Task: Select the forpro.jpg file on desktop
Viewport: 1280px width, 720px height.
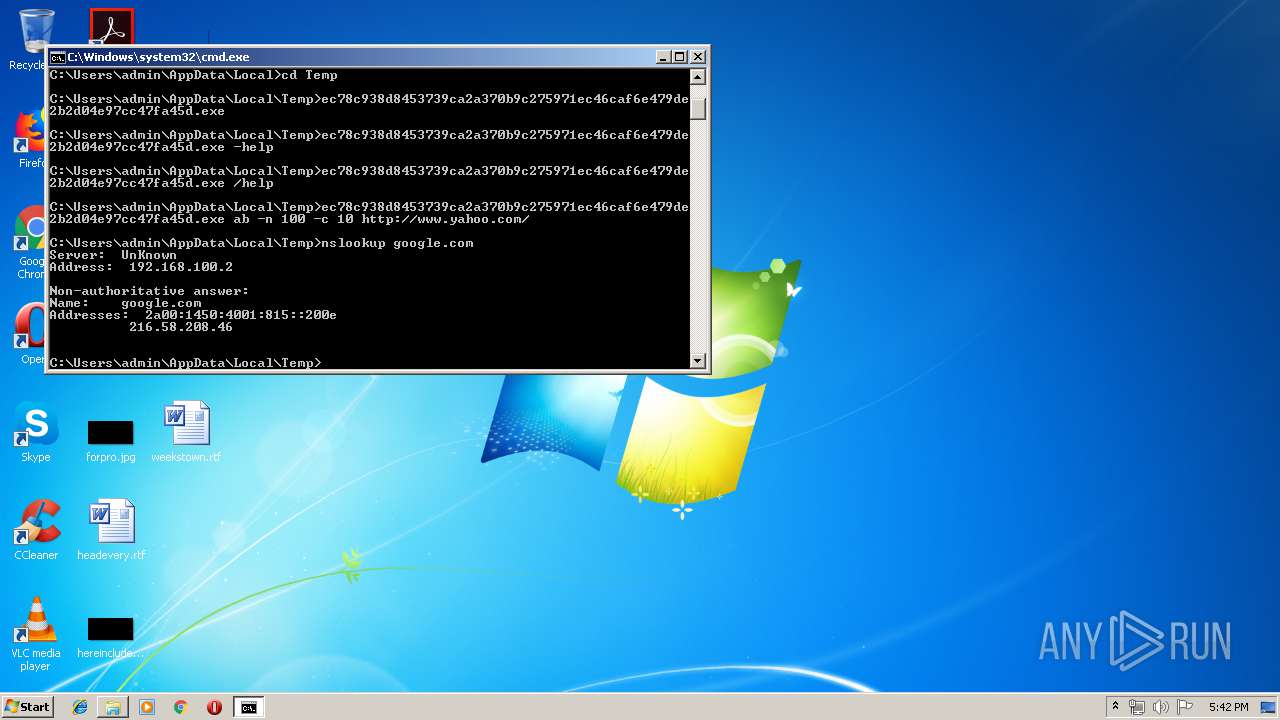Action: coord(110,440)
